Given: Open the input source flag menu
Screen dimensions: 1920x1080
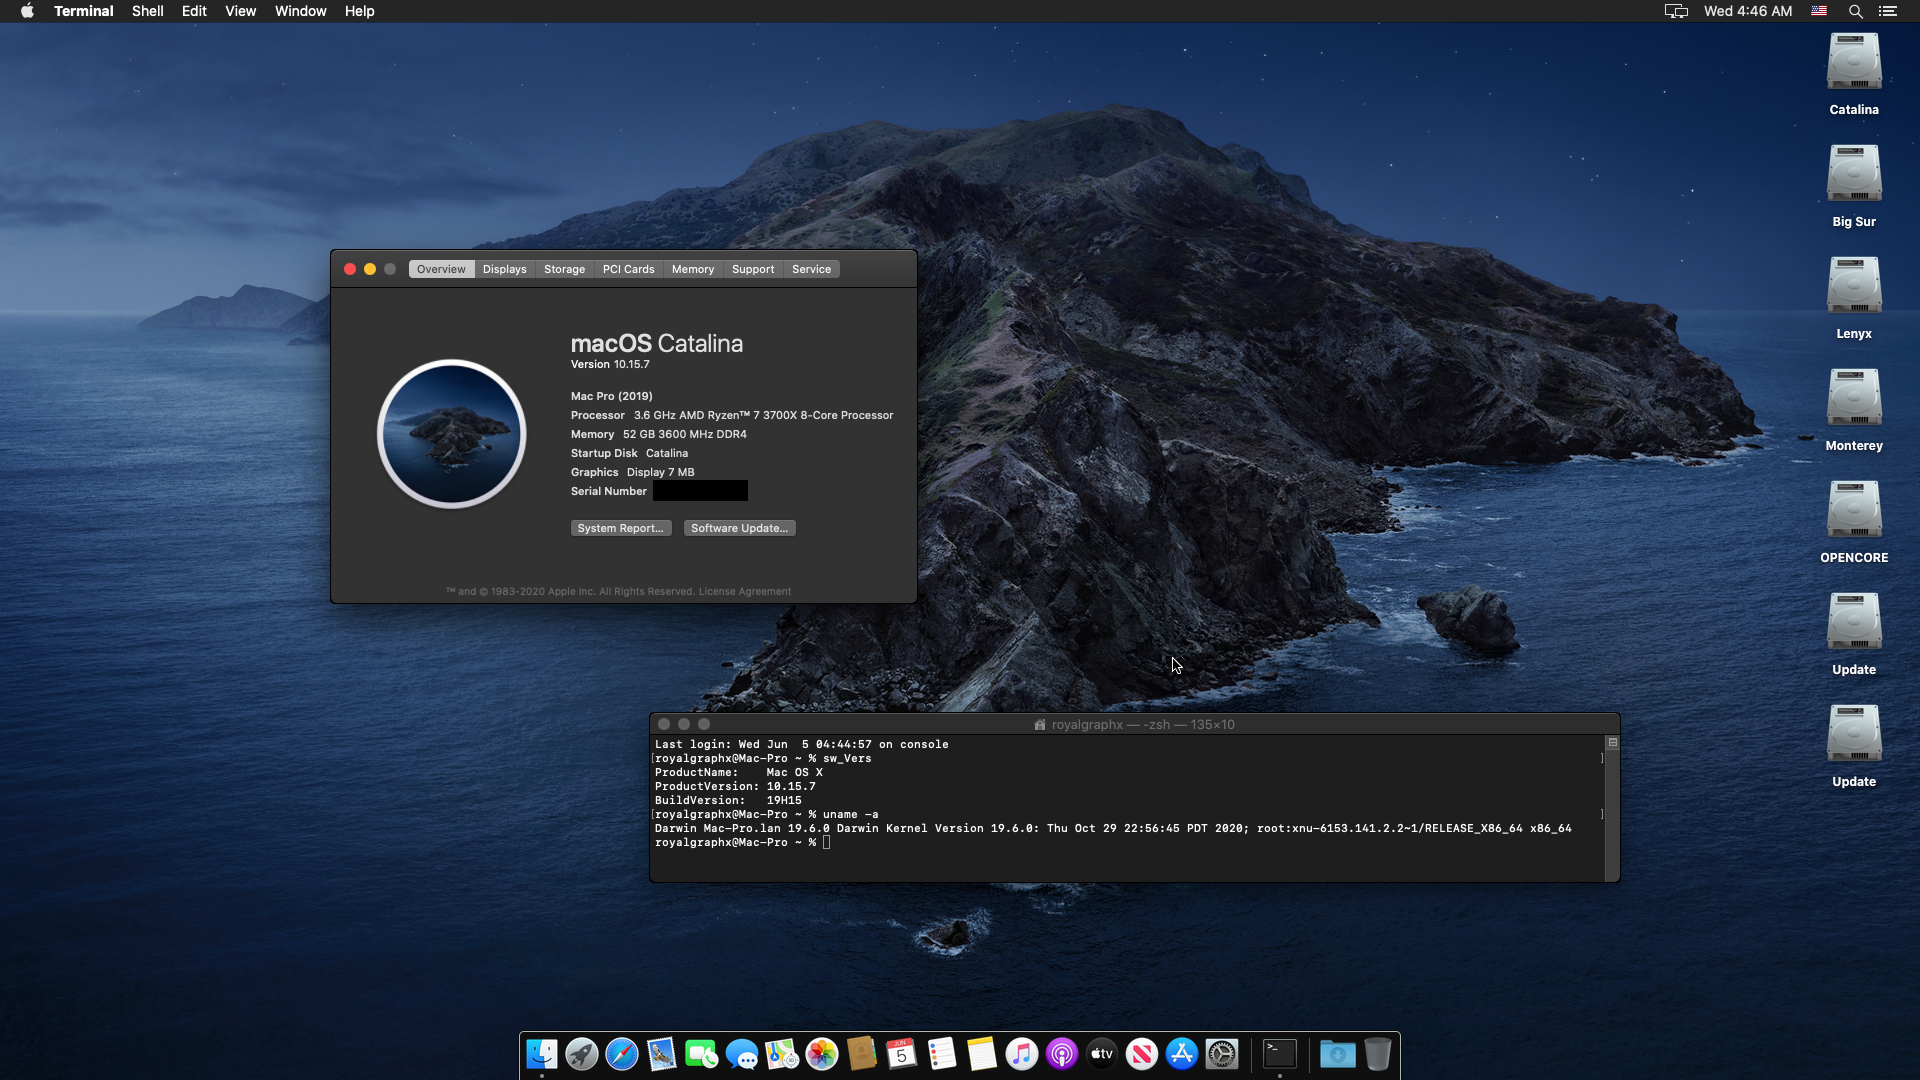Looking at the screenshot, I should 1819,11.
